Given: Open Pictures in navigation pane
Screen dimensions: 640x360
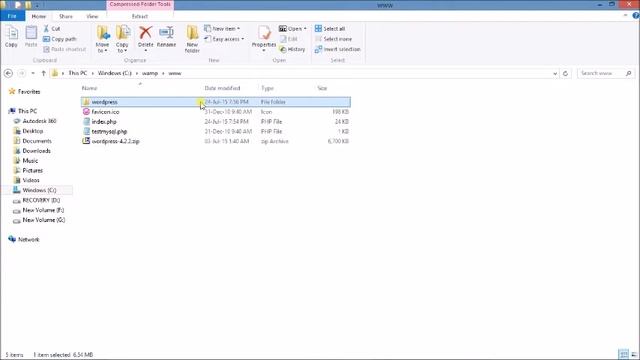Looking at the screenshot, I should click(28, 171).
